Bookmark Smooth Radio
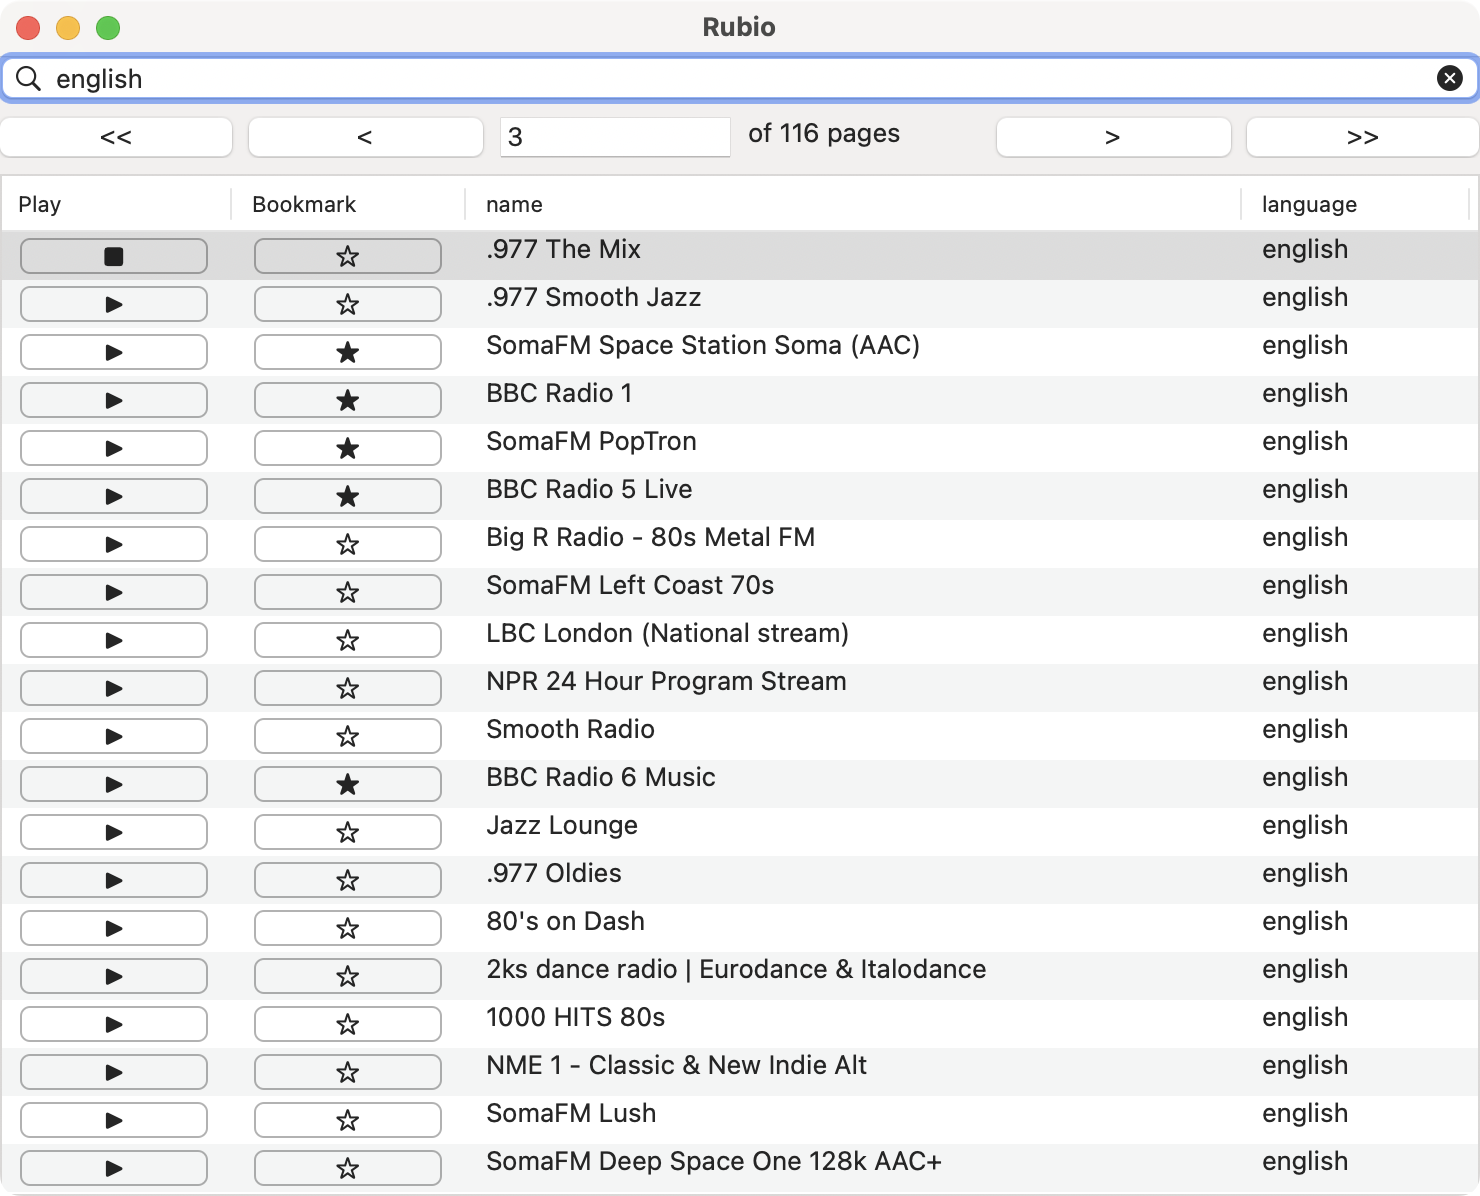 [x=348, y=736]
